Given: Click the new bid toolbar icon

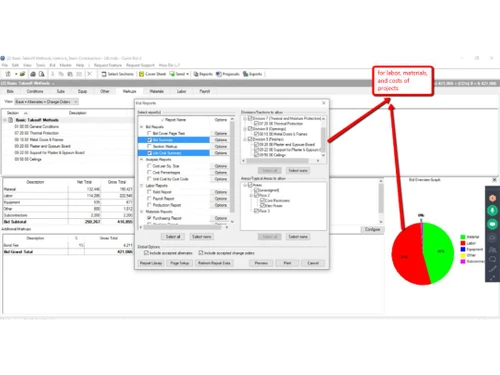Looking at the screenshot, I should [8, 74].
